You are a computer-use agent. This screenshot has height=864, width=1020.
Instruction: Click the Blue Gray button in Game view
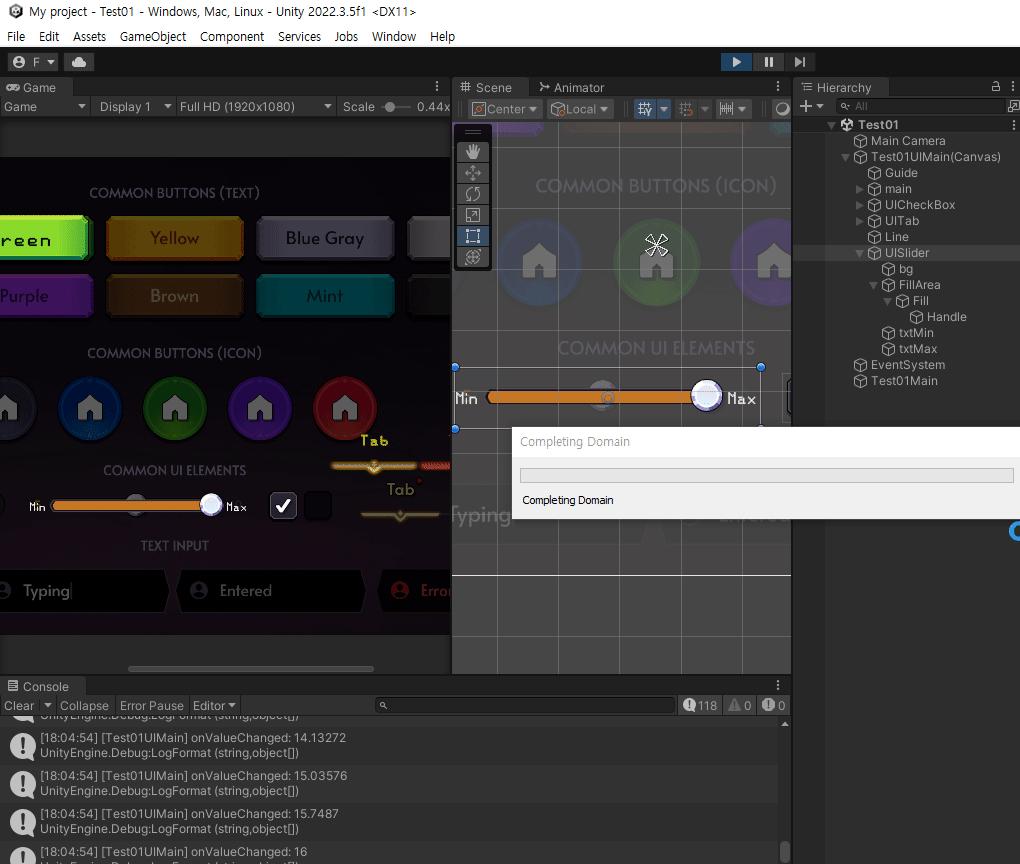coord(325,238)
